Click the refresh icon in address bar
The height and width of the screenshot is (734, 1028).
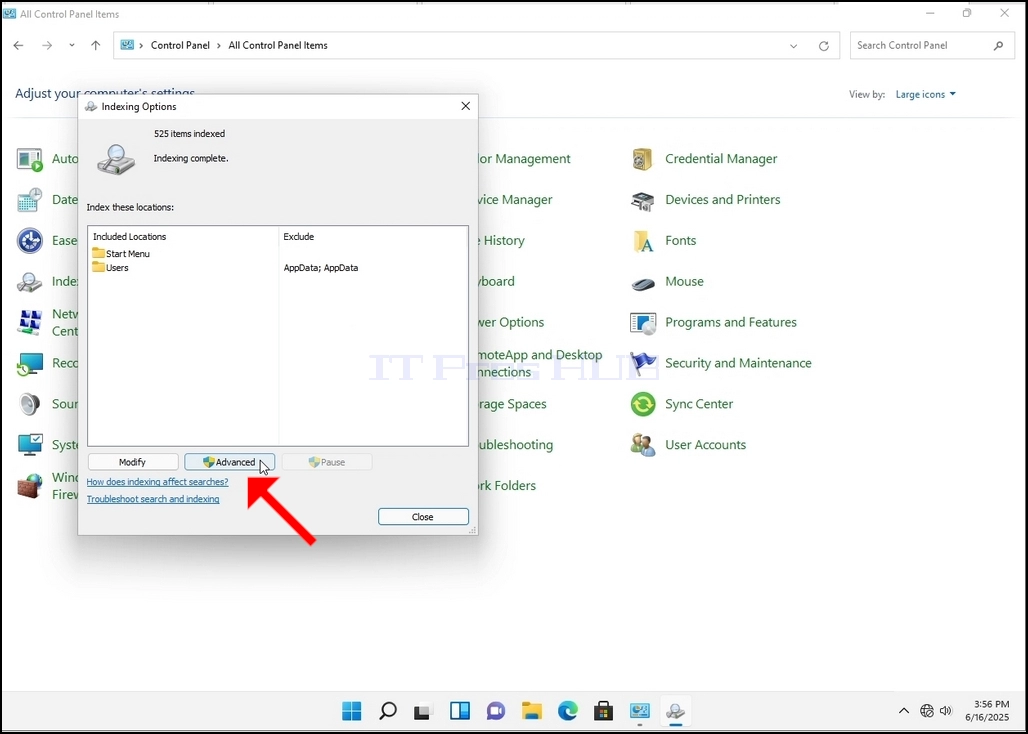[x=823, y=46]
